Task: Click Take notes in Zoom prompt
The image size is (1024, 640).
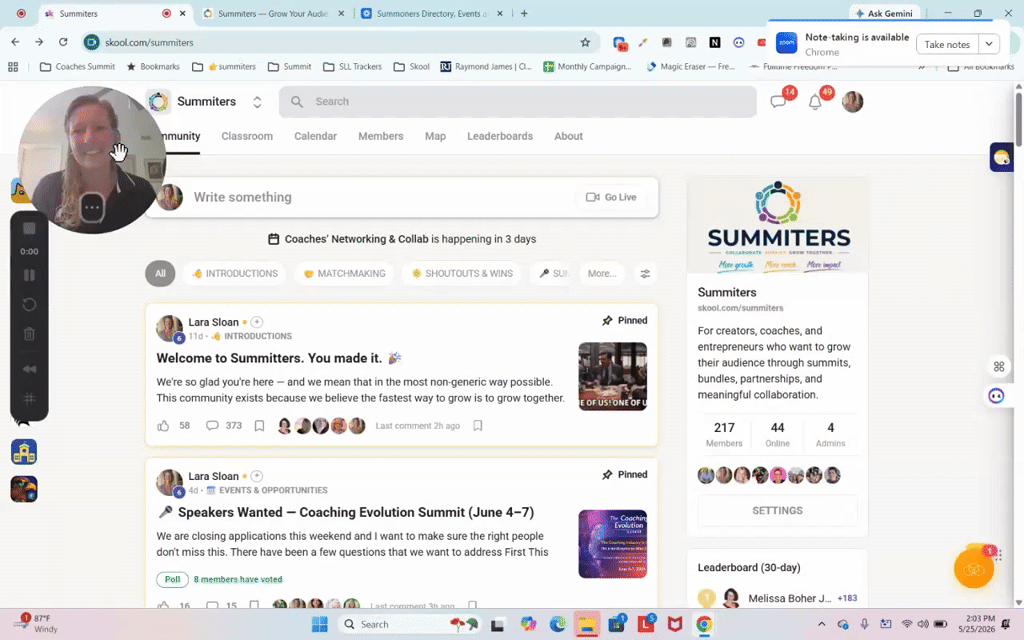Action: pyautogui.click(x=947, y=44)
